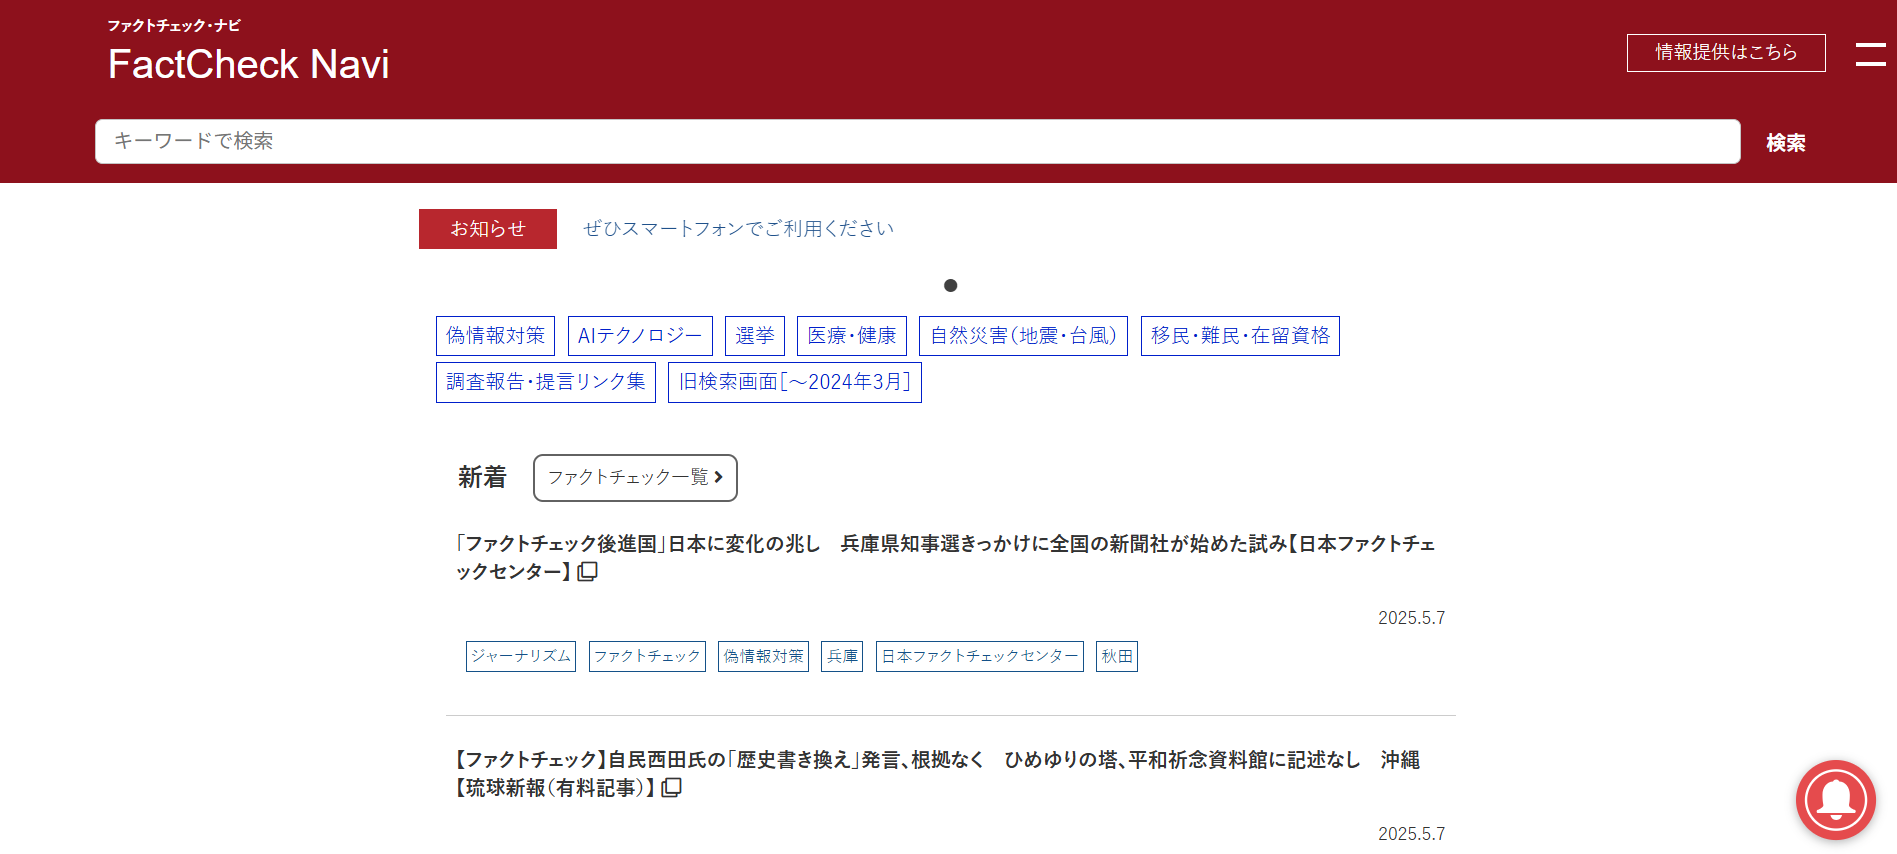The width and height of the screenshot is (1897, 854).
Task: Click the ファクトチェック article tag
Action: pos(647,656)
